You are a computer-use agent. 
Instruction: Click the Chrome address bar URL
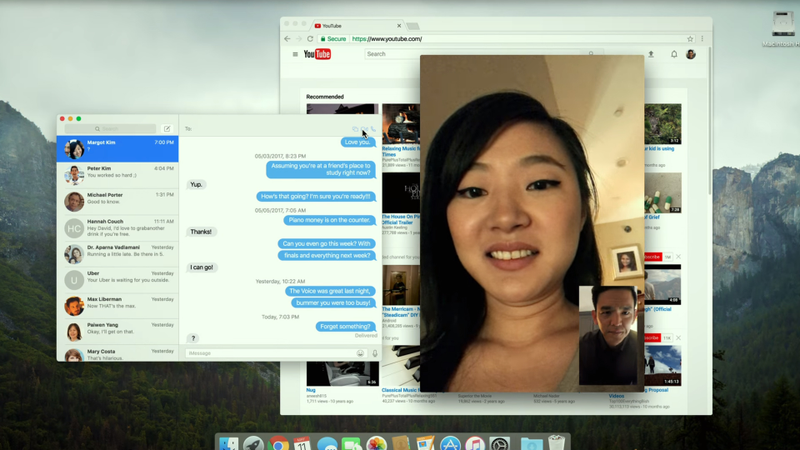pos(387,39)
